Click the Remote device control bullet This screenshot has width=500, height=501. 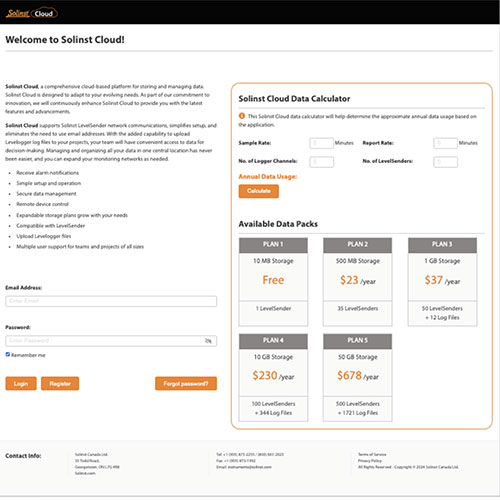click(x=43, y=204)
